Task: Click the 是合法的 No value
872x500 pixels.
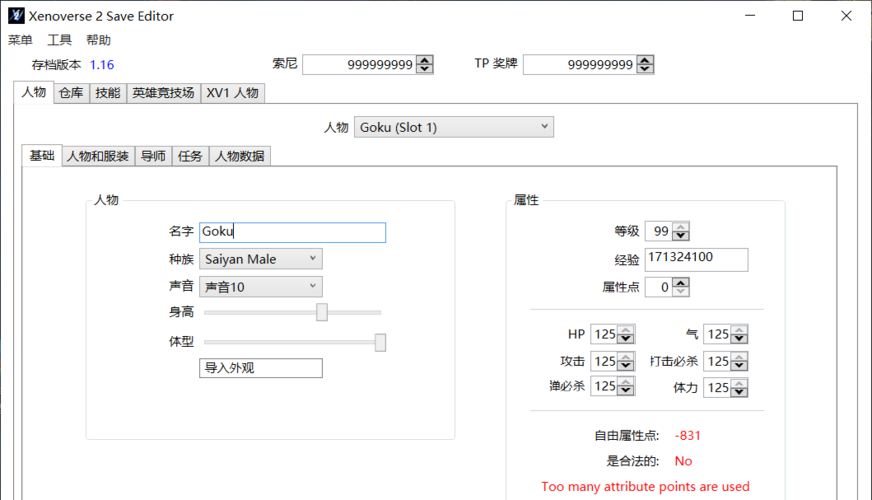Action: pos(683,461)
